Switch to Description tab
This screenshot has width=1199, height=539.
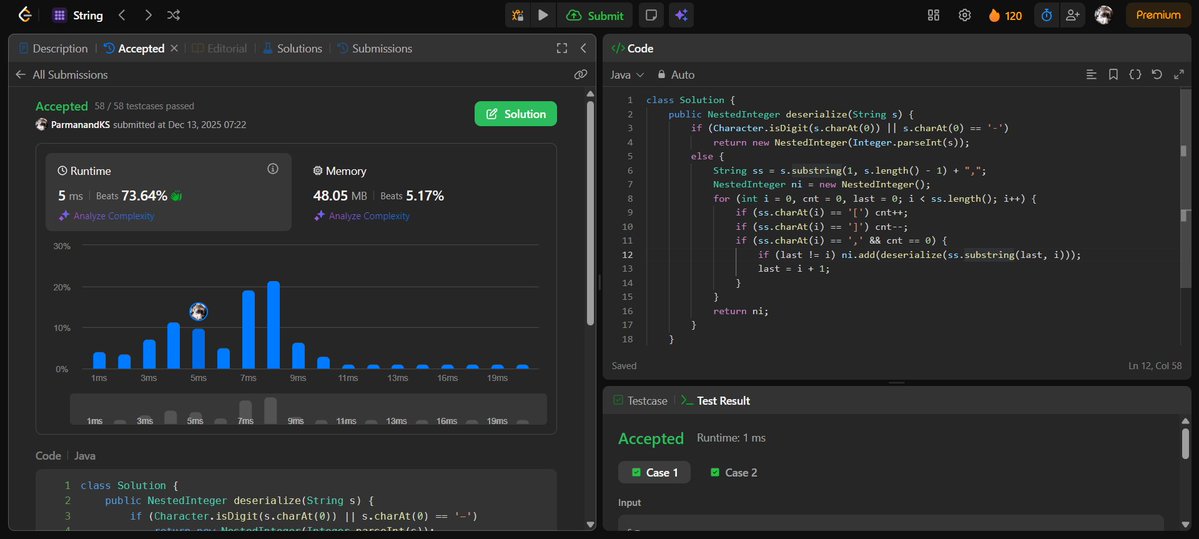53,48
